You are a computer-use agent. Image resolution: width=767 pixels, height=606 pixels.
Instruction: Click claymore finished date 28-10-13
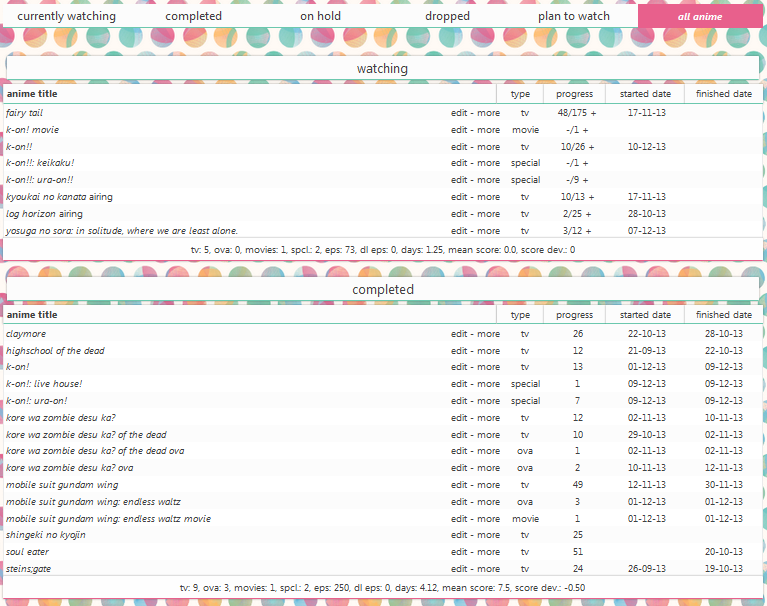(x=723, y=334)
